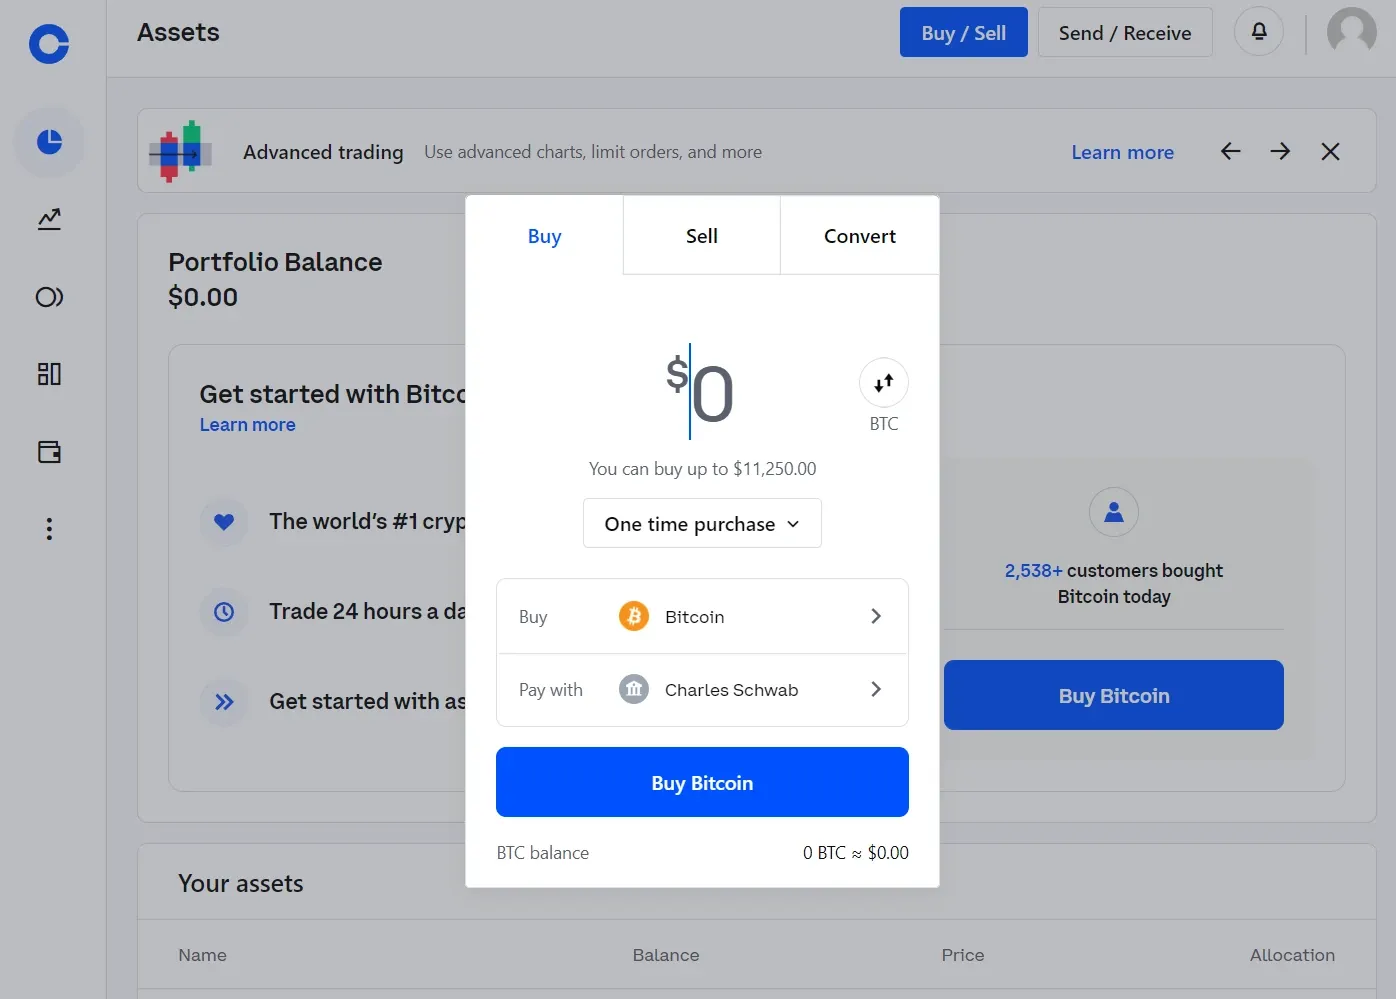Go to previous banner with left arrow

pos(1231,151)
